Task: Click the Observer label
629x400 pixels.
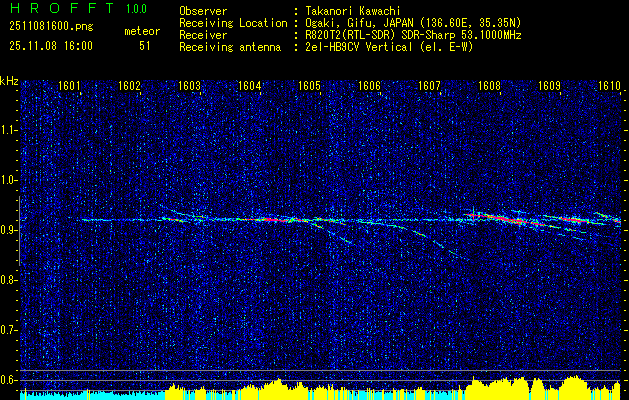Action: point(203,11)
